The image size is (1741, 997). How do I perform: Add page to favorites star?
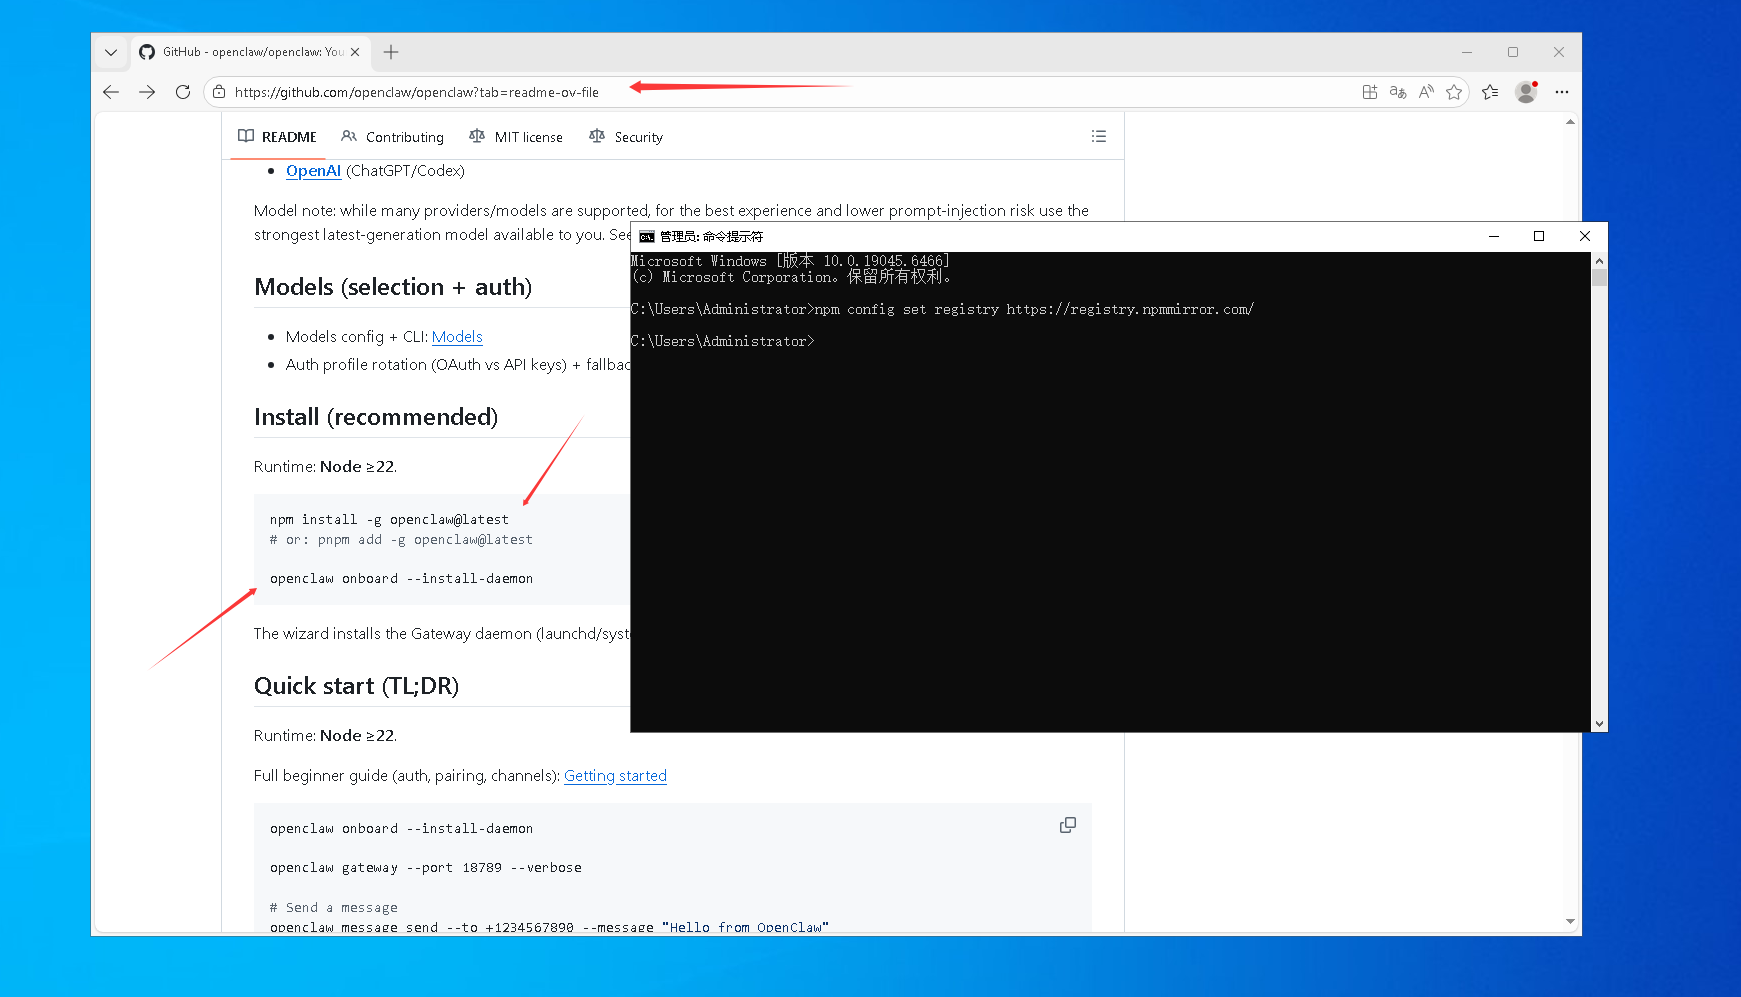point(1454,92)
